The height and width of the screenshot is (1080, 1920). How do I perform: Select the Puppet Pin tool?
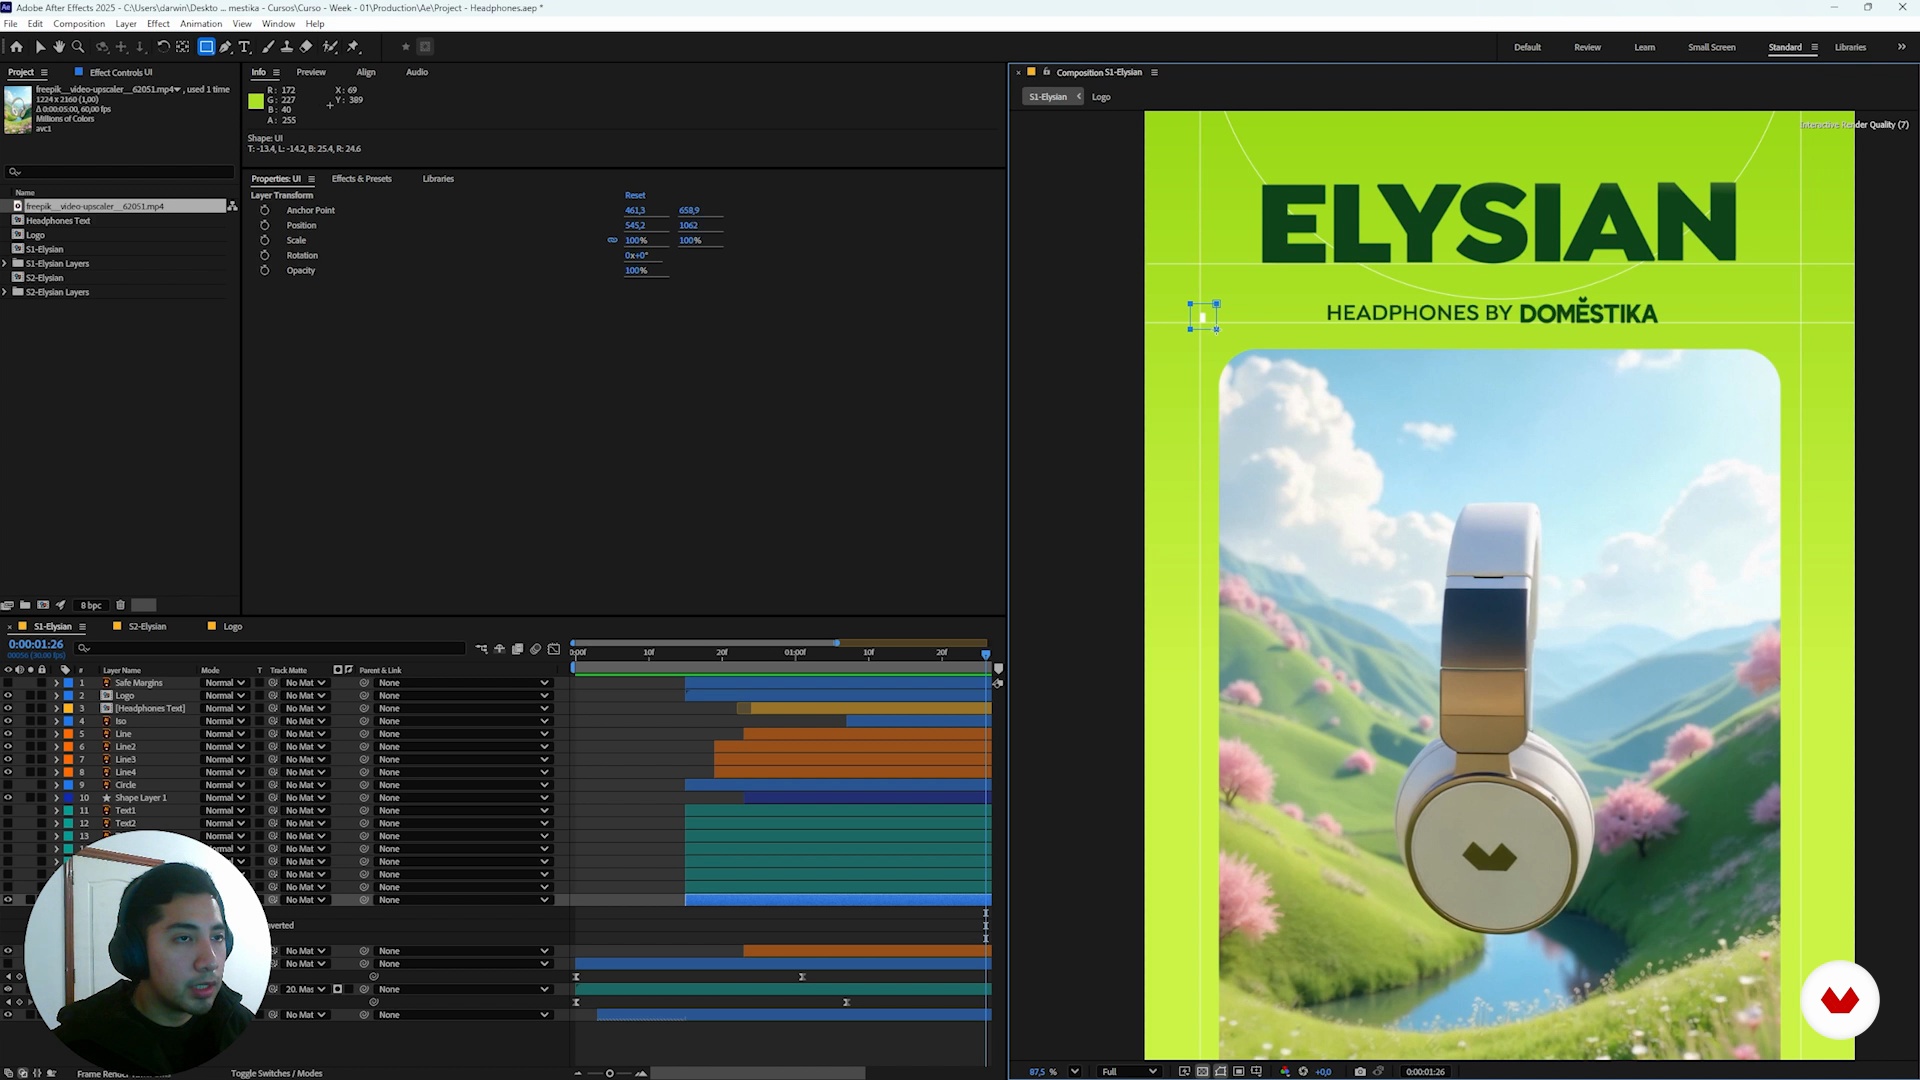353,47
